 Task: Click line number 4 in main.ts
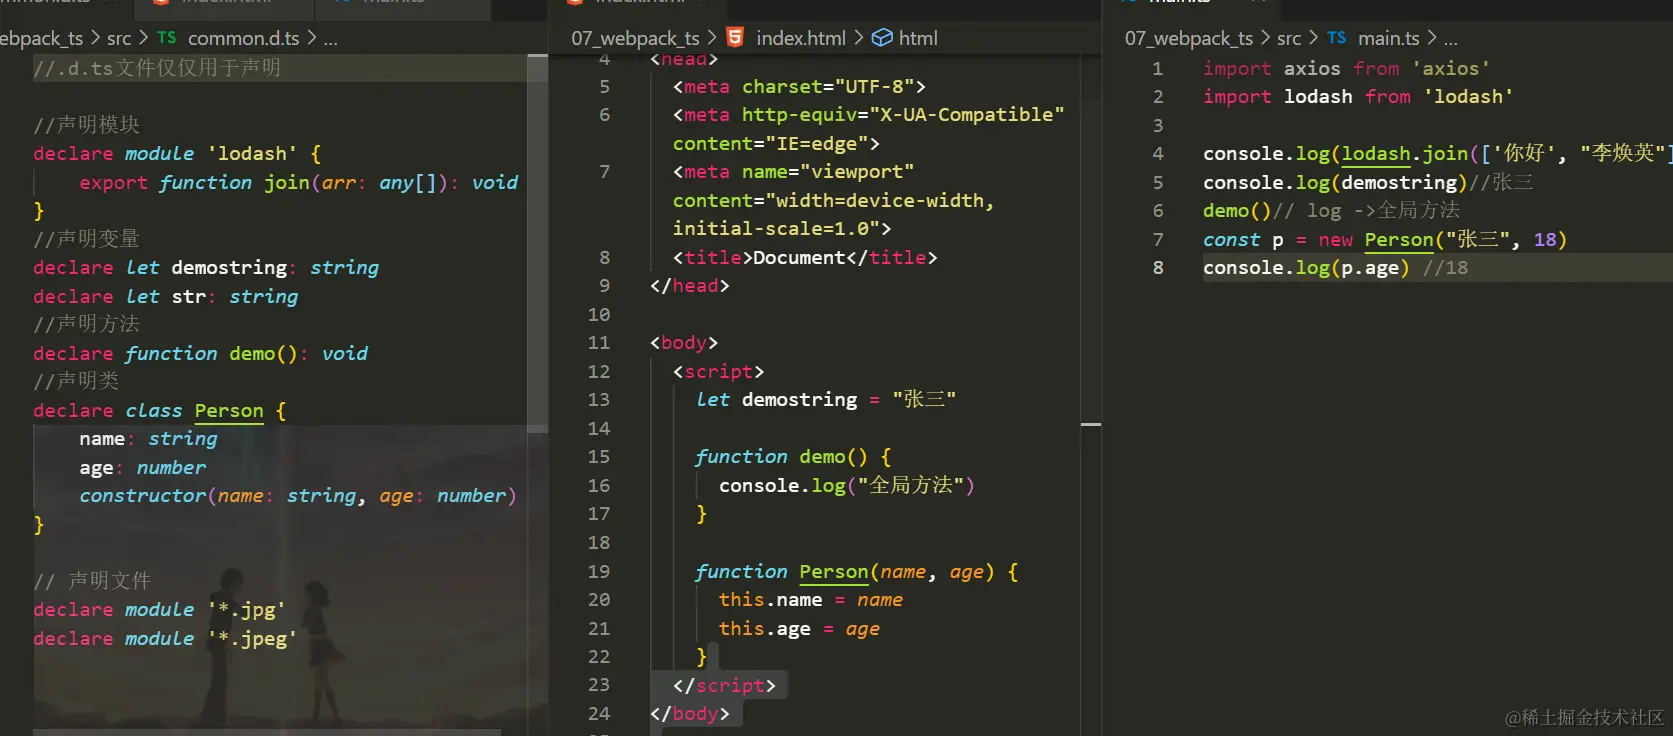[x=1158, y=153]
